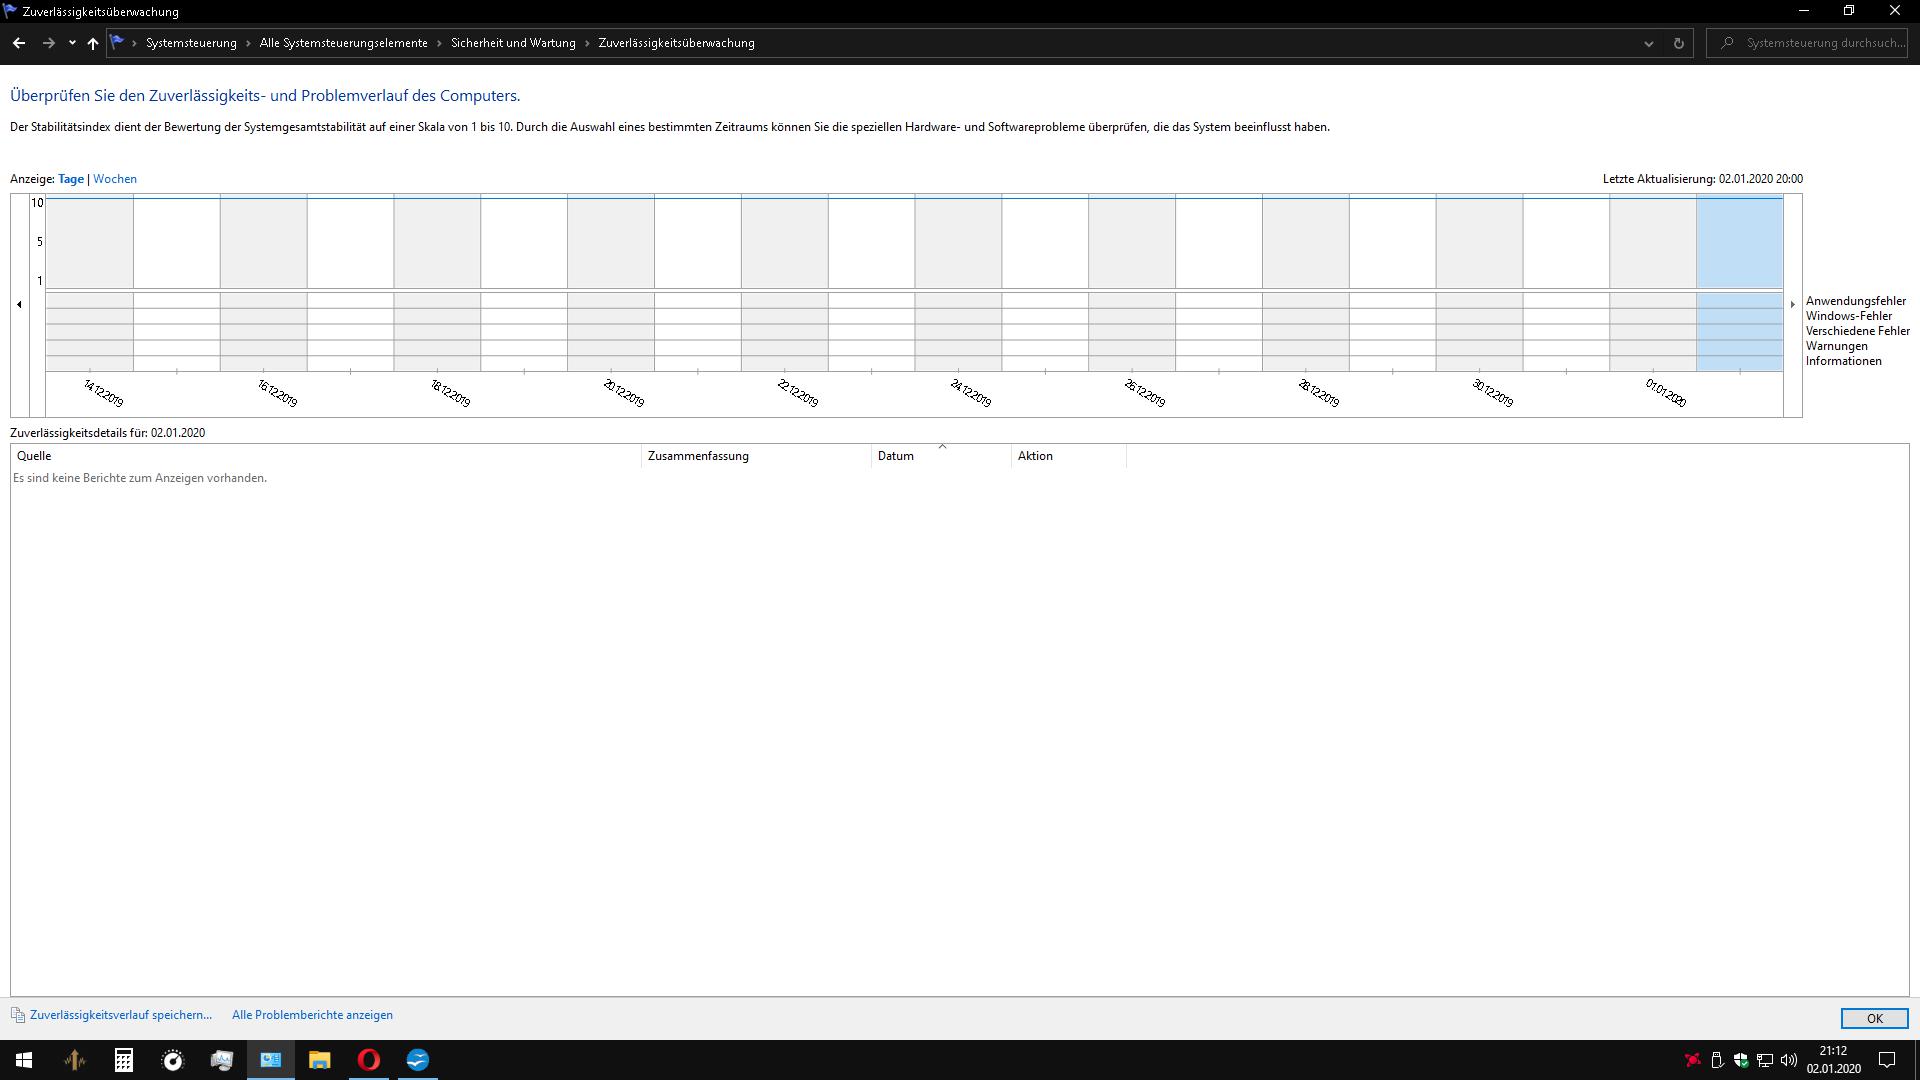Expand breadcrumb chevron after Systemsteuerung
Image resolution: width=1920 pixels, height=1080 pixels.
tap(248, 43)
